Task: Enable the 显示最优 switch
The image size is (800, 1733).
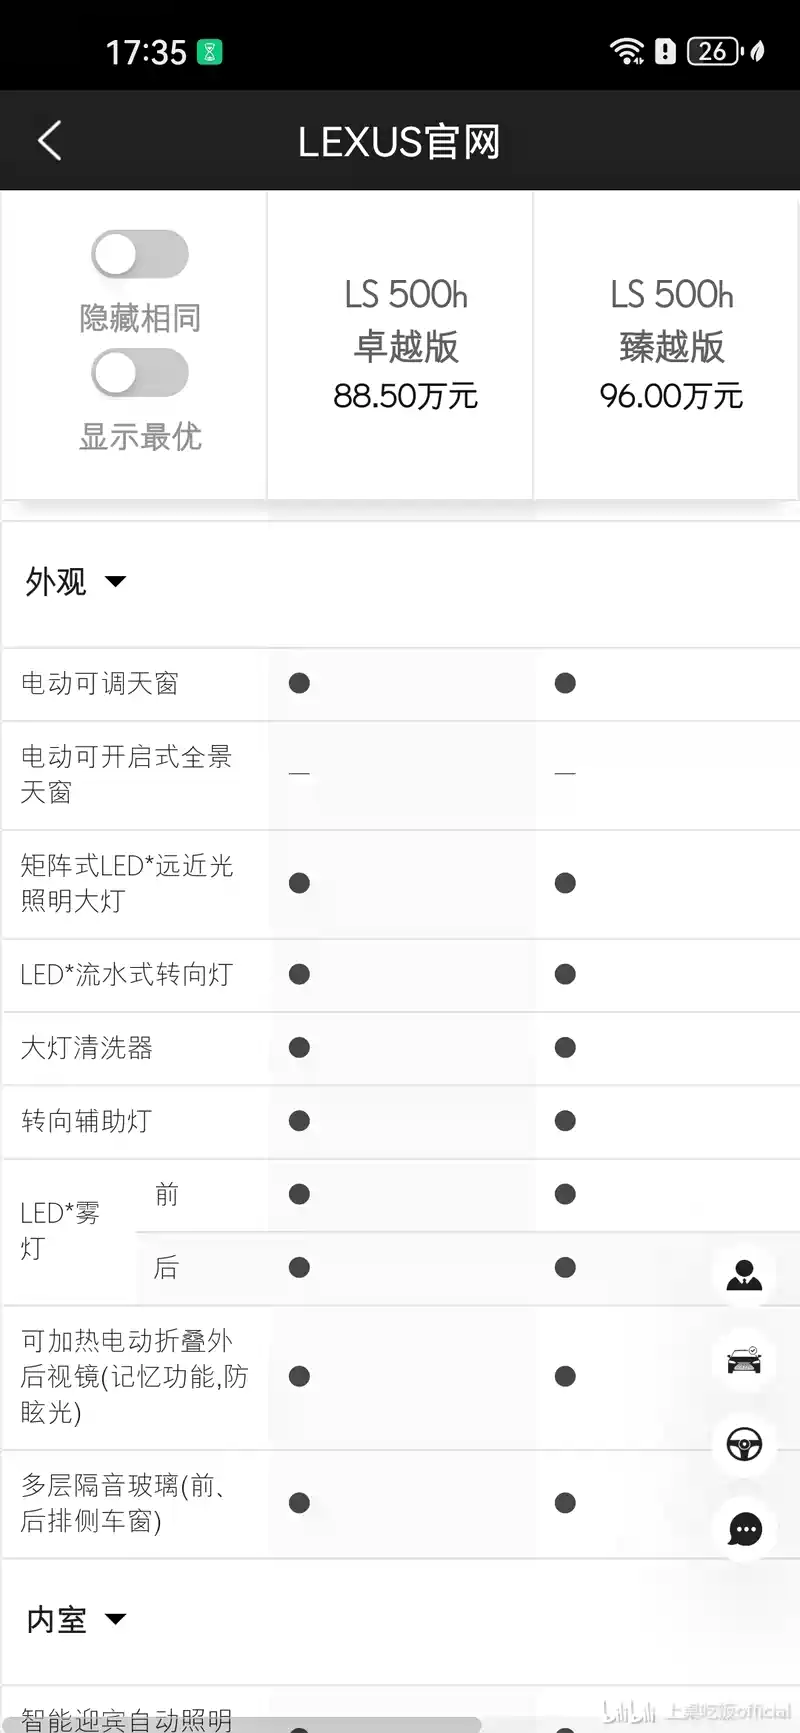Action: pos(140,373)
